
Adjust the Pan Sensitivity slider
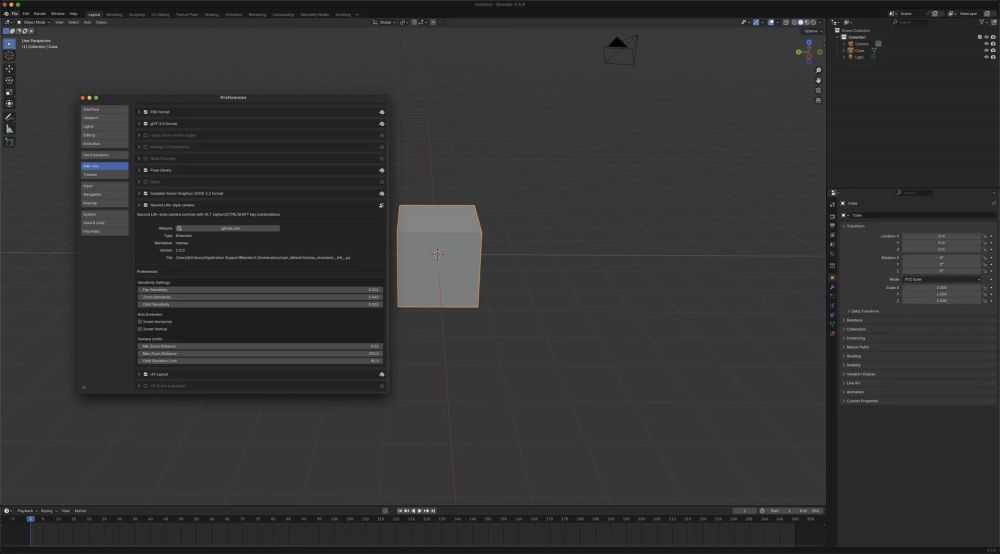[260, 290]
